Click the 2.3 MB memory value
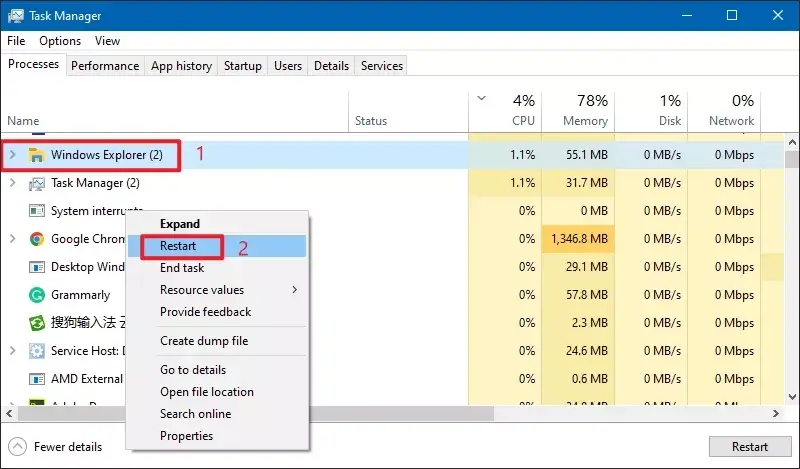Viewport: 800px width, 469px height. 590,323
